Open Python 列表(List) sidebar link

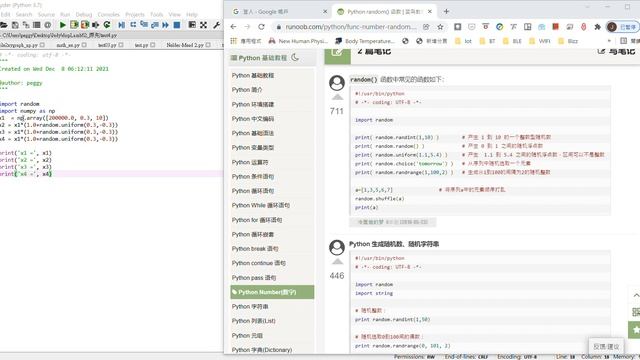tap(253, 321)
